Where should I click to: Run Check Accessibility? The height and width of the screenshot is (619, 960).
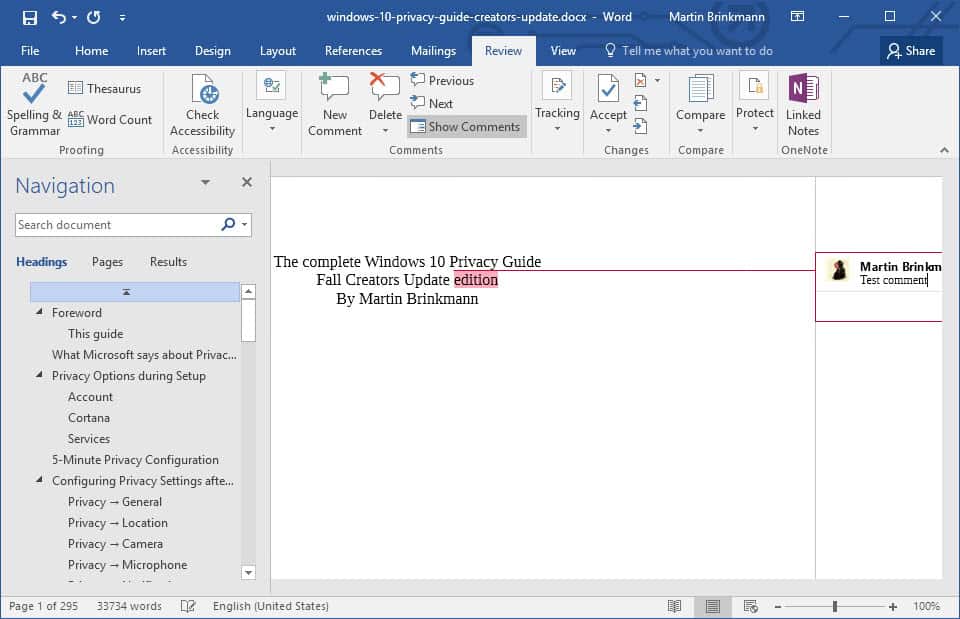tap(203, 105)
